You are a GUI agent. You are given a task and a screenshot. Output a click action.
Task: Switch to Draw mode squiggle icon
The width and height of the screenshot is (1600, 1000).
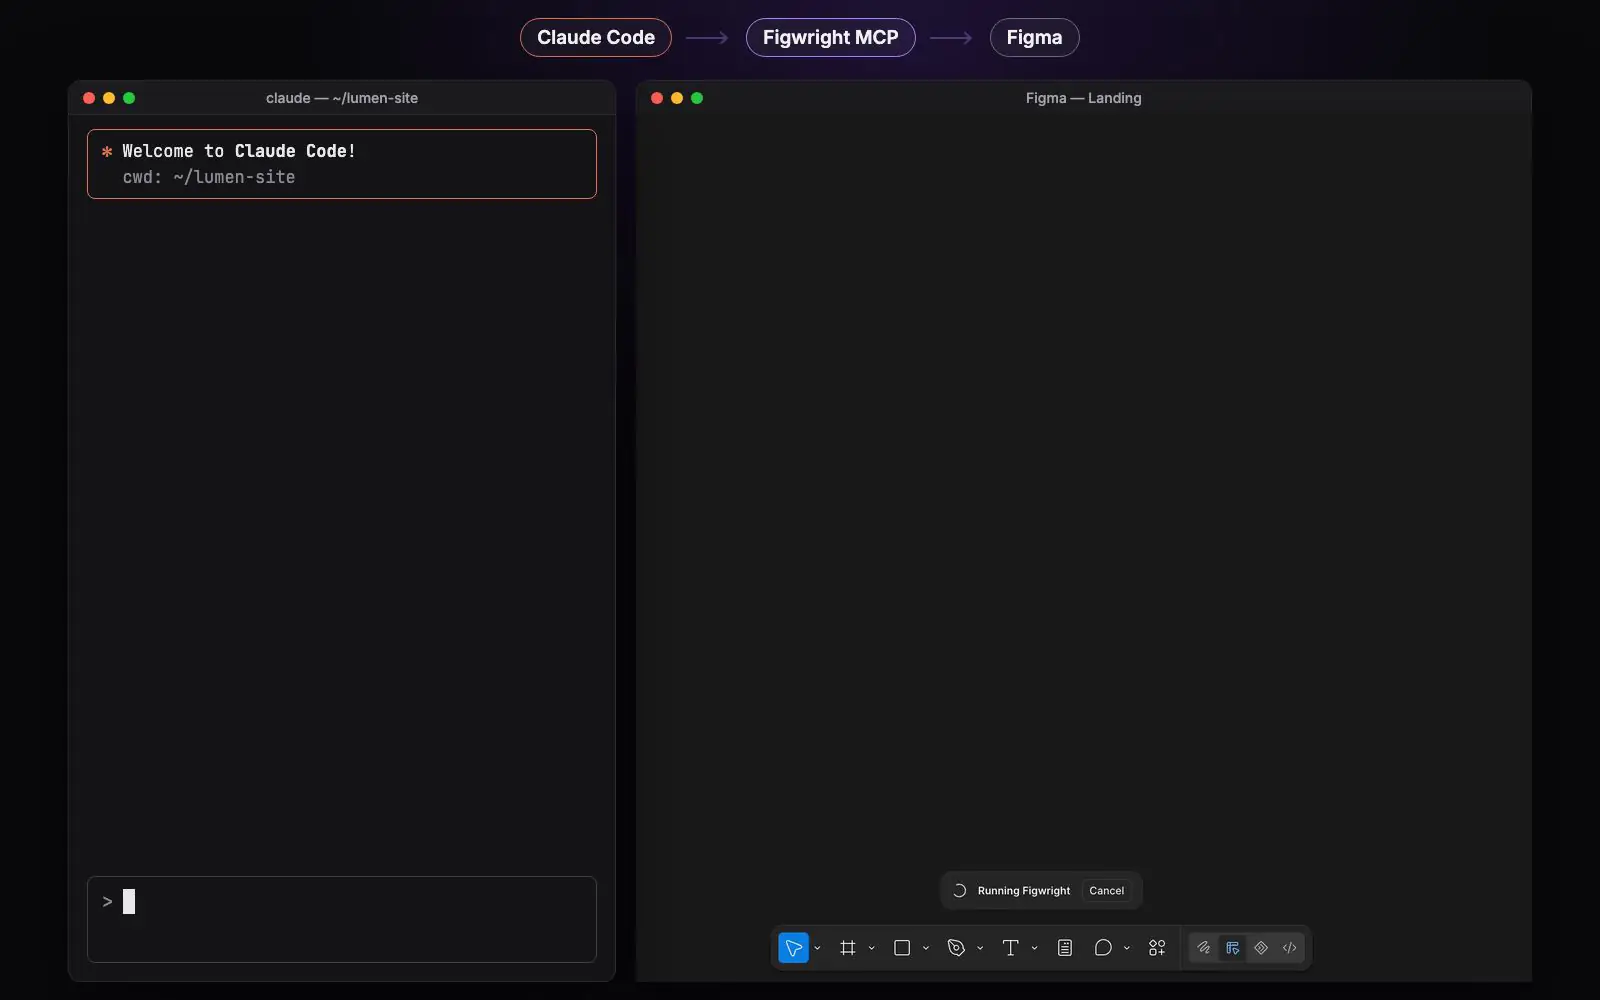tap(1204, 948)
